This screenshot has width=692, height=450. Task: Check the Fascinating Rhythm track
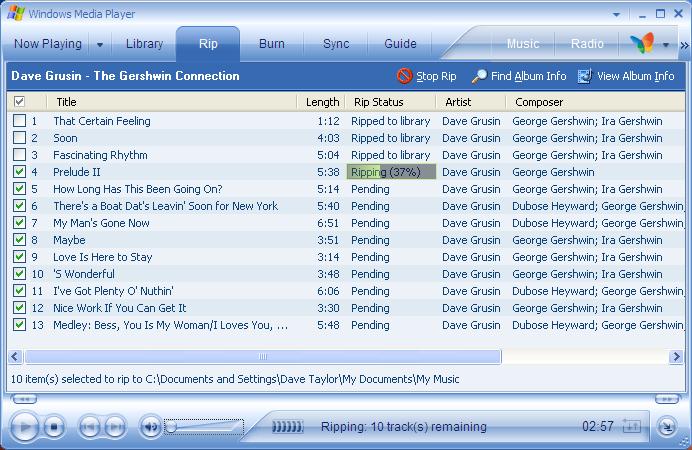point(19,154)
